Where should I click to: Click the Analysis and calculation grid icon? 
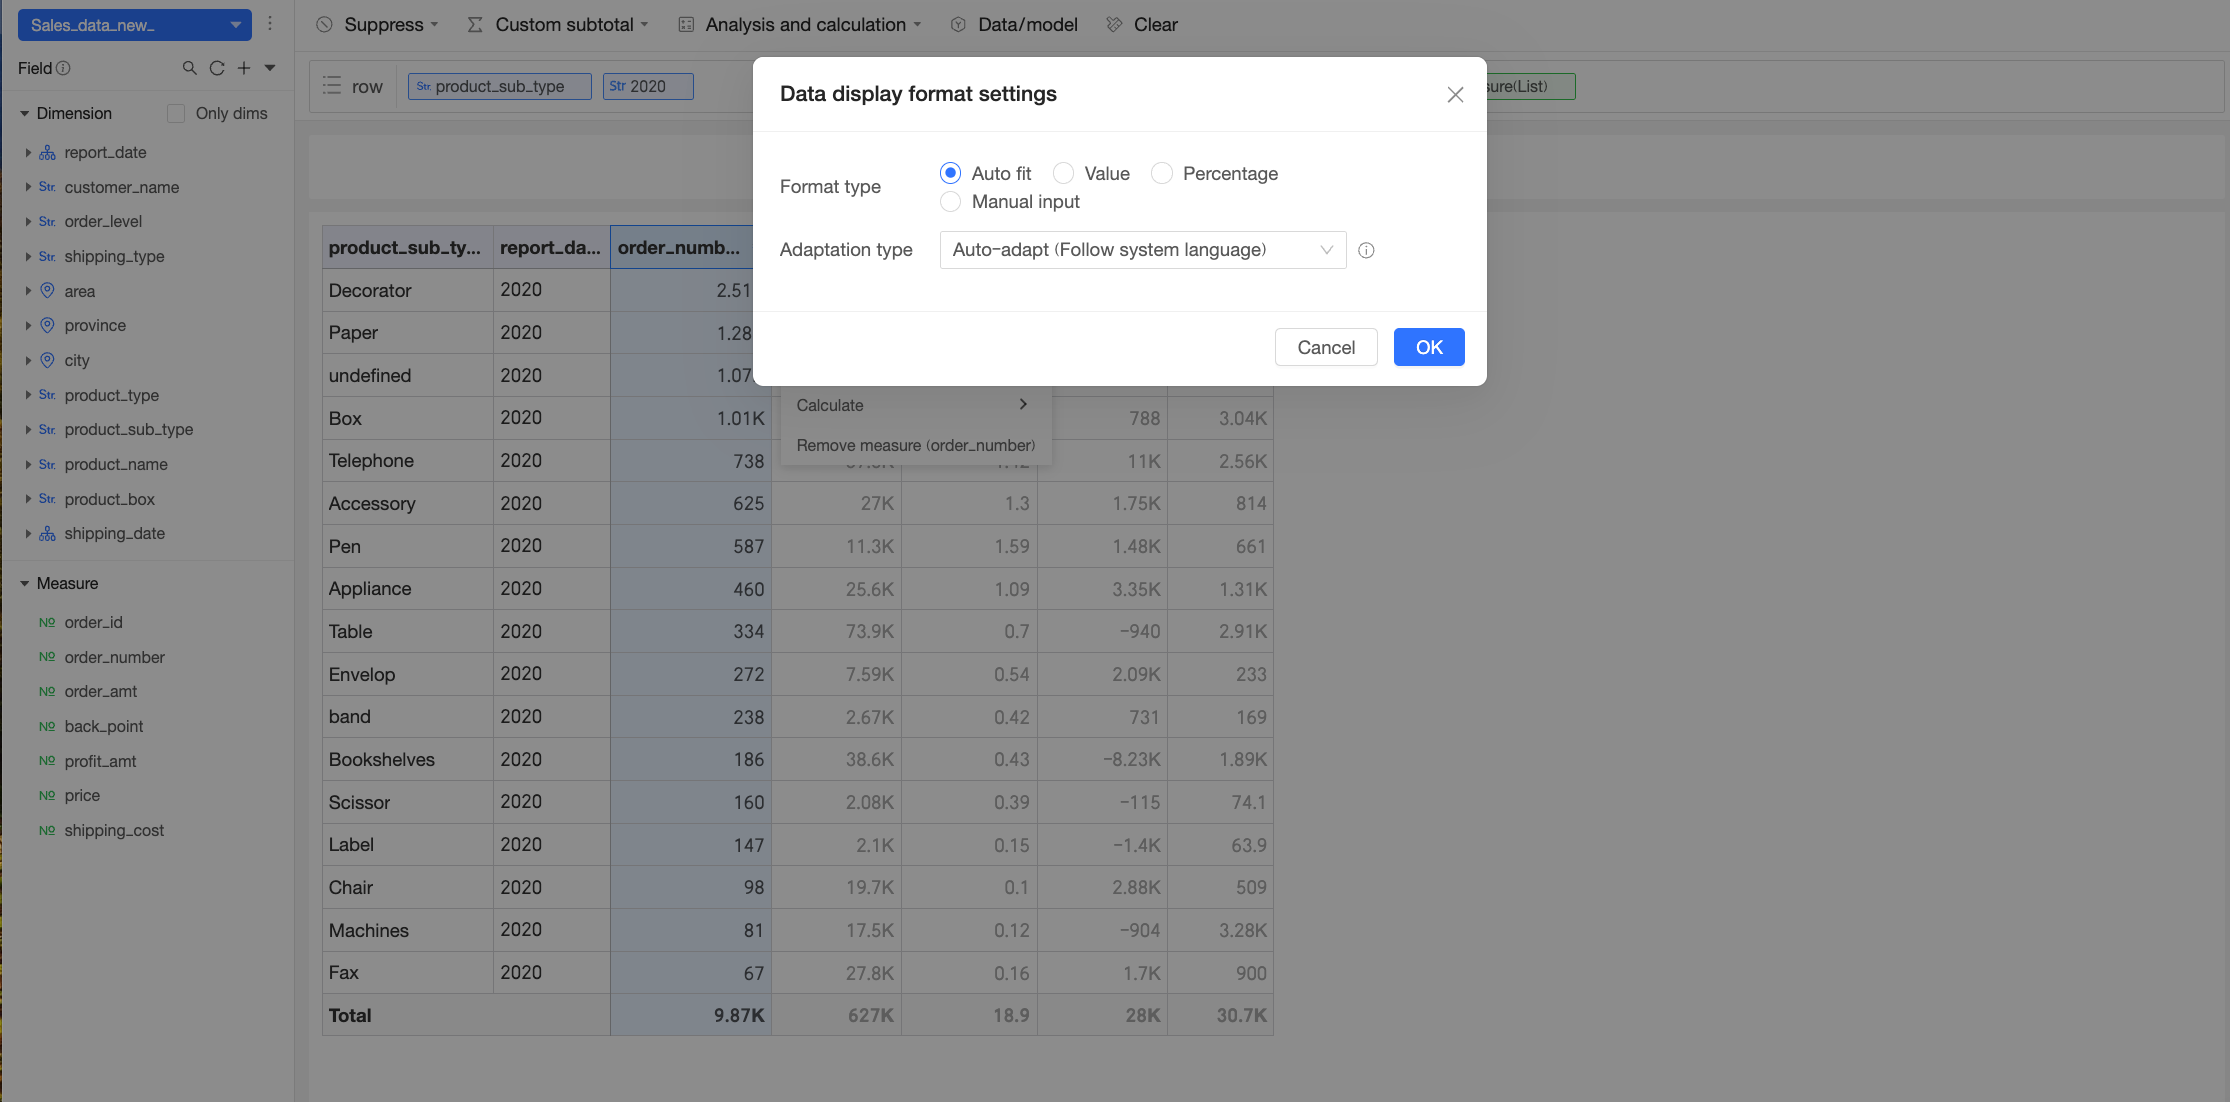pos(686,24)
